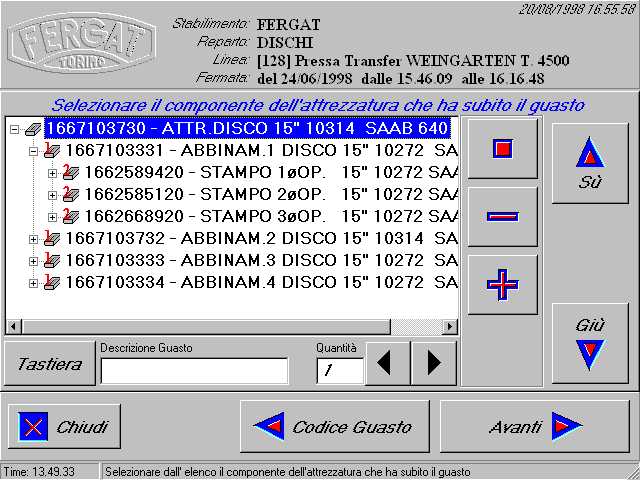The height and width of the screenshot is (480, 640).
Task: Click level-2 icon of item 1662589420
Action: 71,172
